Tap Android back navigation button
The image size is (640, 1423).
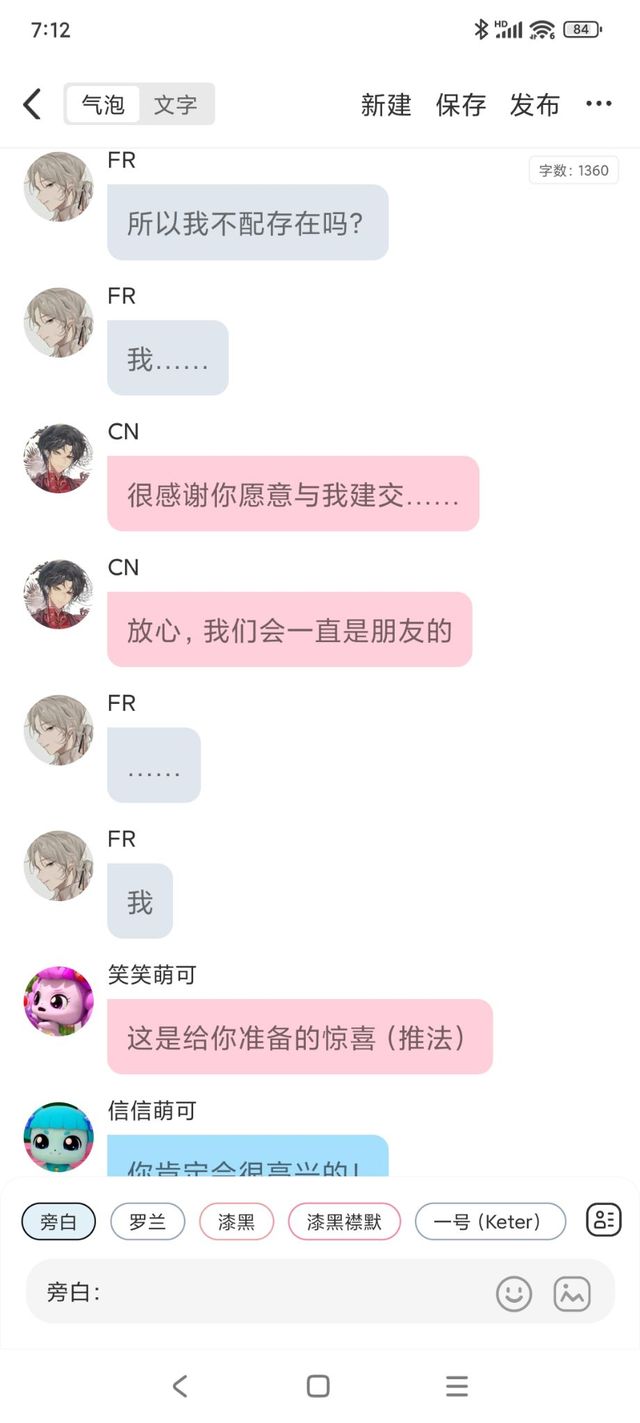(180, 1385)
